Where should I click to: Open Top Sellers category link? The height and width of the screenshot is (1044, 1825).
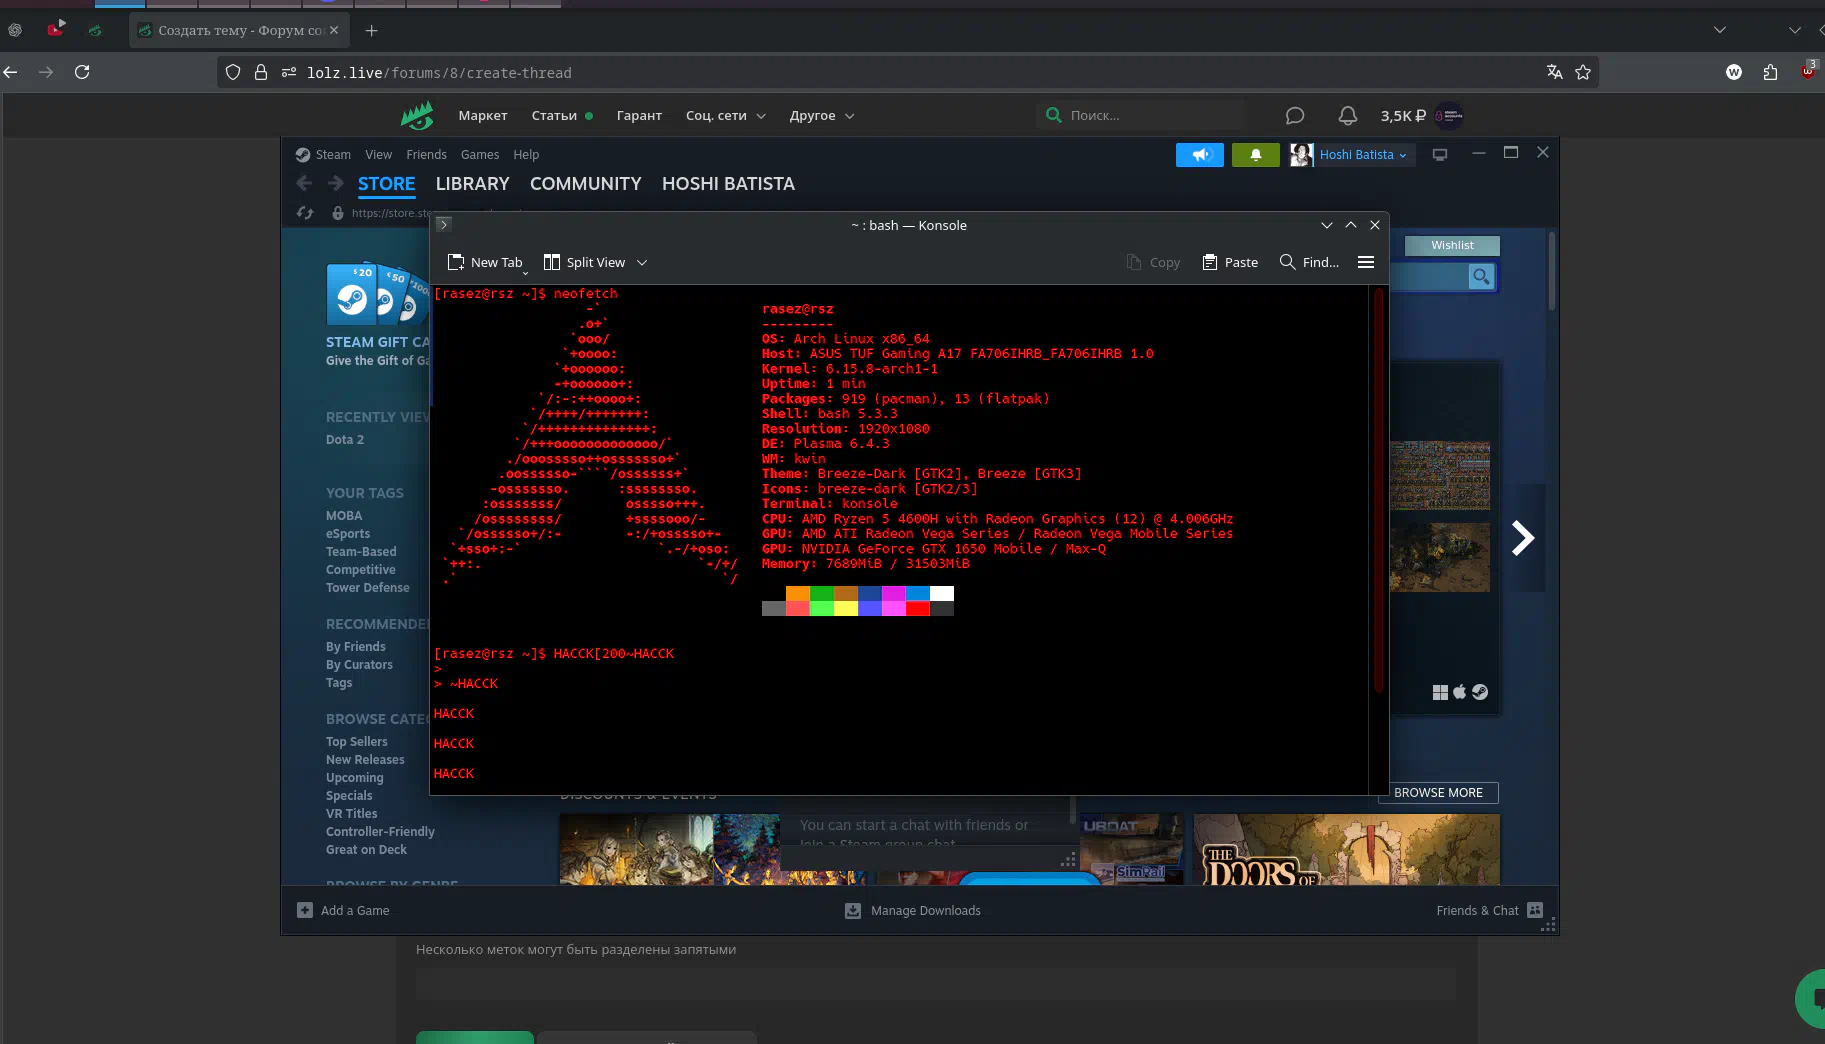(x=356, y=742)
